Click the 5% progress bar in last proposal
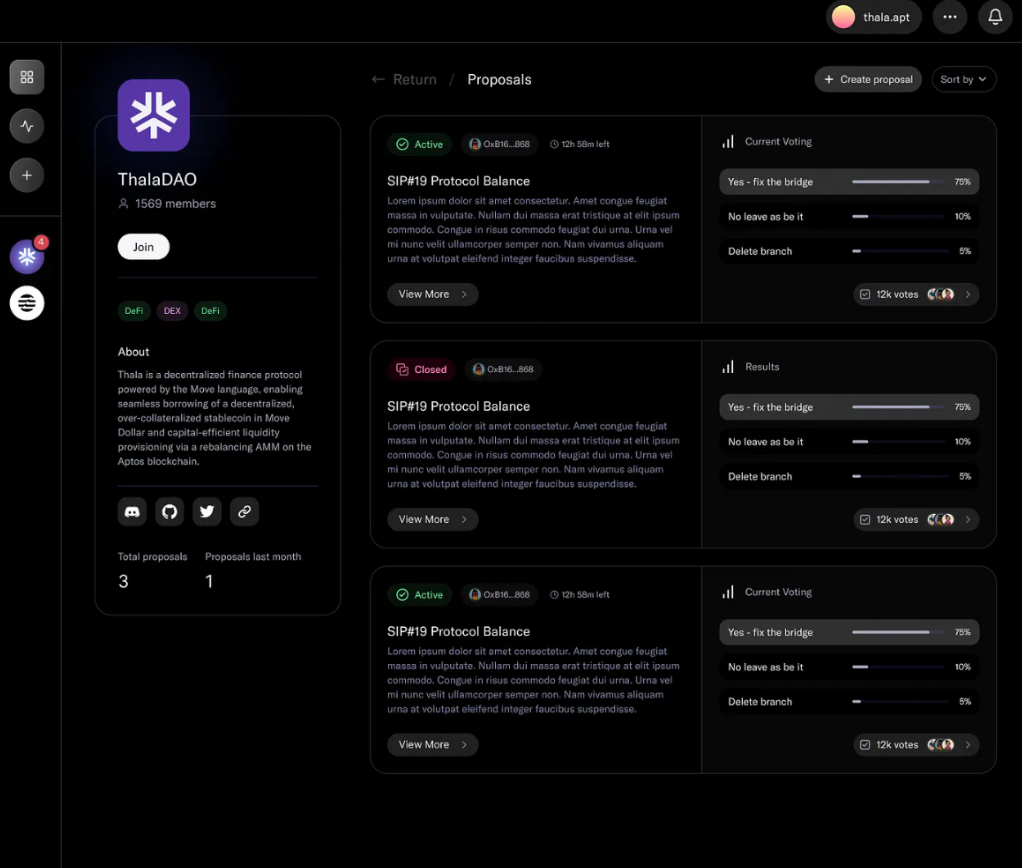Image resolution: width=1022 pixels, height=868 pixels. pos(900,702)
